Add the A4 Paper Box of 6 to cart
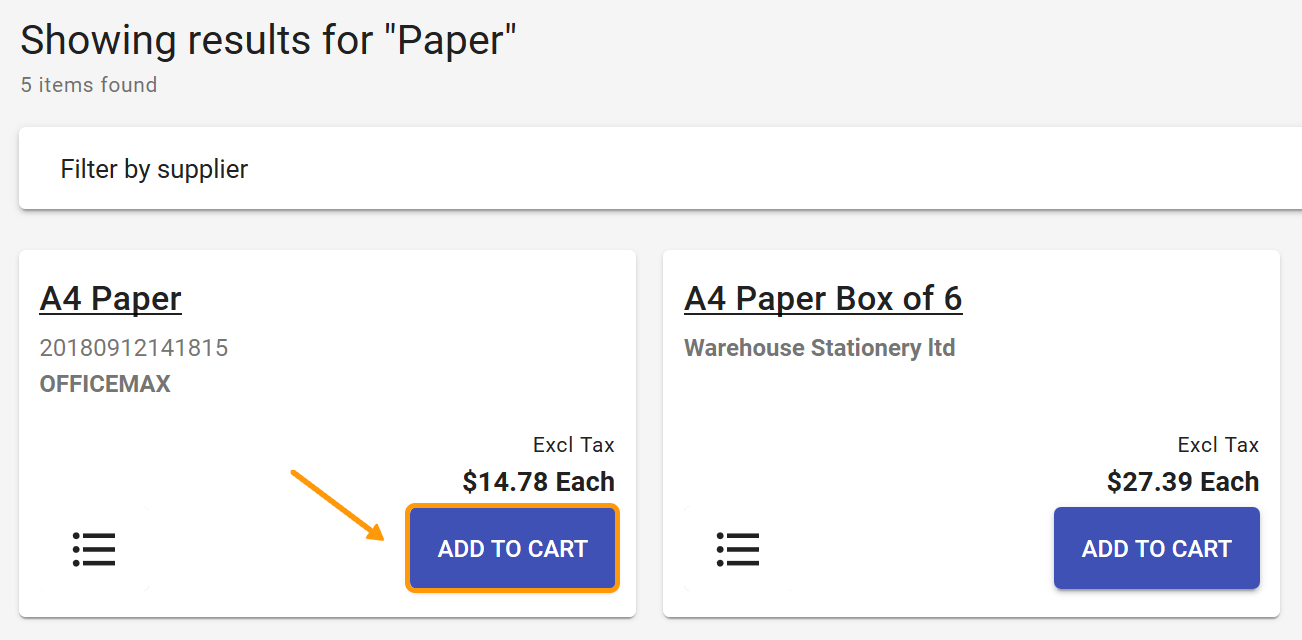 [1156, 548]
